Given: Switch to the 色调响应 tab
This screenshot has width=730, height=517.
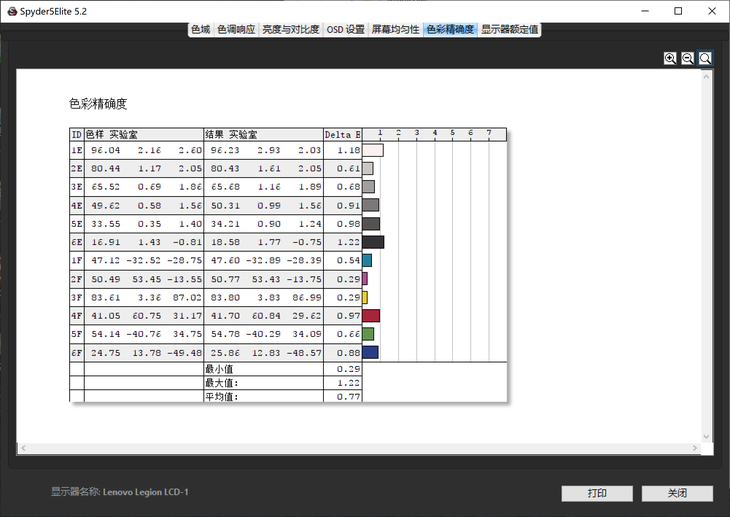Looking at the screenshot, I should [236, 29].
